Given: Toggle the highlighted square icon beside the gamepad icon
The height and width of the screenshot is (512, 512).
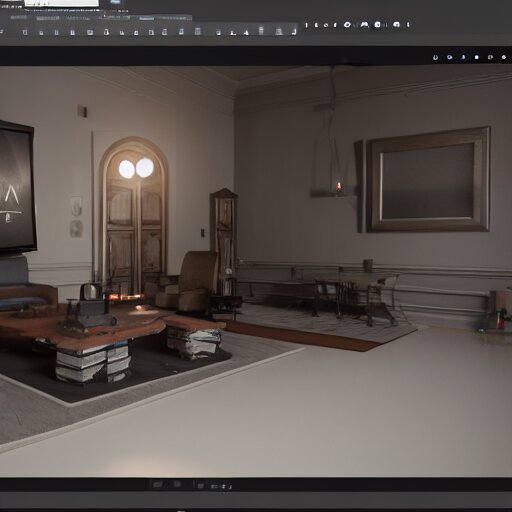Looking at the screenshot, I should pos(378,24).
